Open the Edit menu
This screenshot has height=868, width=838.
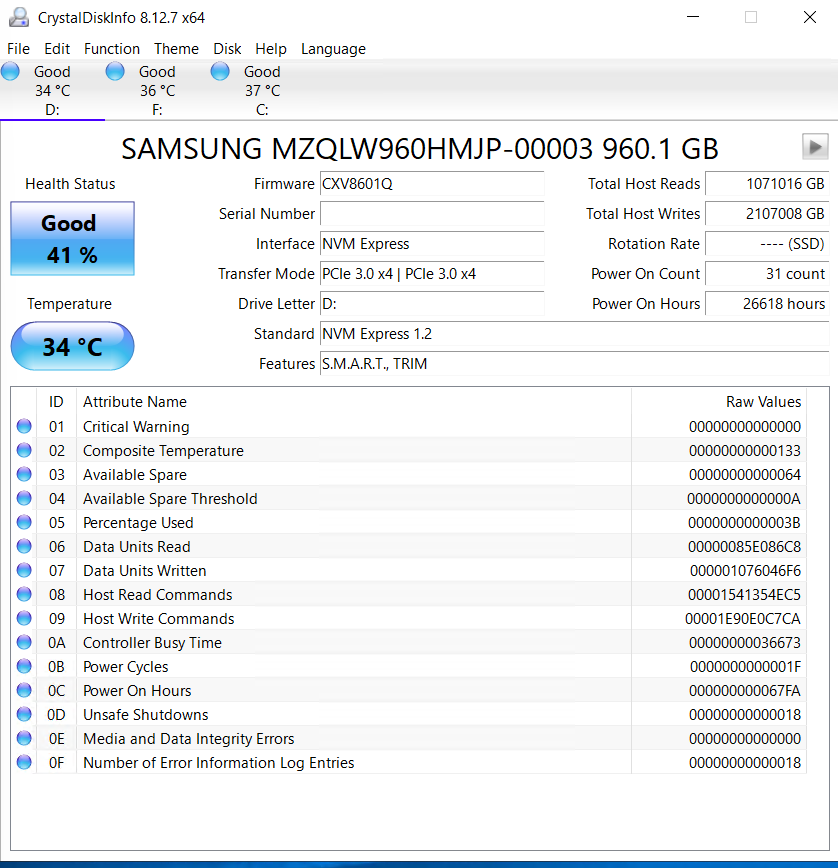click(x=57, y=49)
